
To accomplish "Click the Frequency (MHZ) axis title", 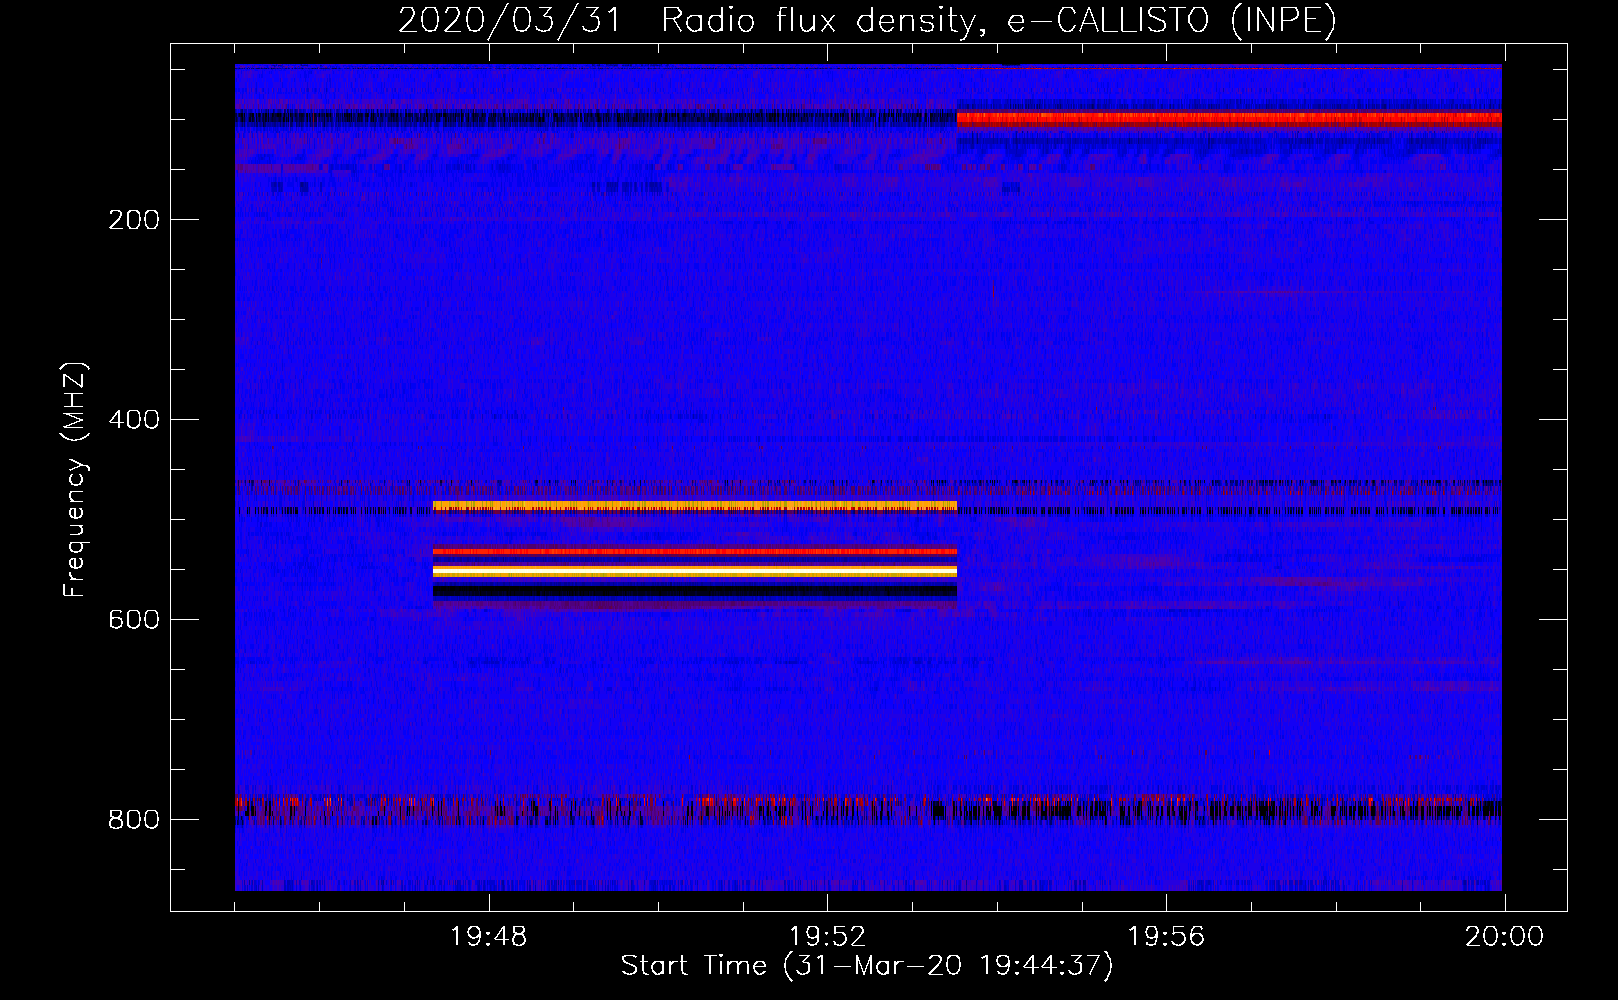I will (x=74, y=480).
